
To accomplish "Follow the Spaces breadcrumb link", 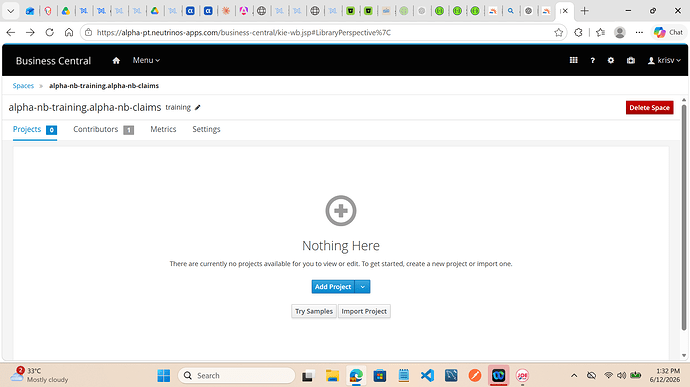I will (x=23, y=85).
